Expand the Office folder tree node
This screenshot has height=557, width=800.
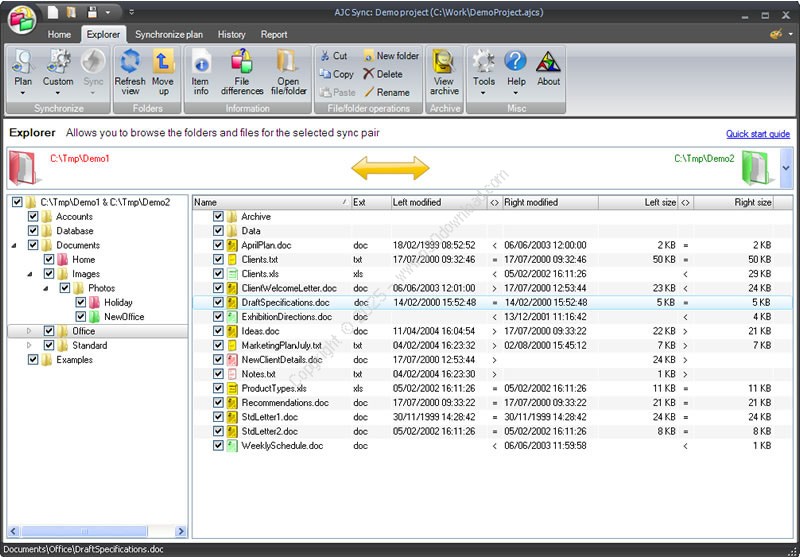29,331
